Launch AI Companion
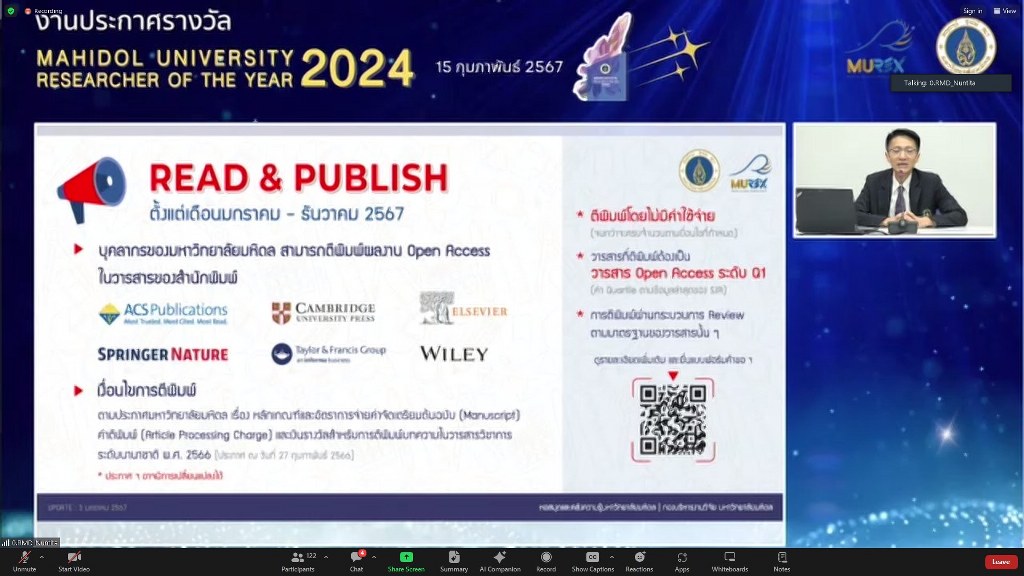Image resolution: width=1024 pixels, height=576 pixels. click(499, 559)
